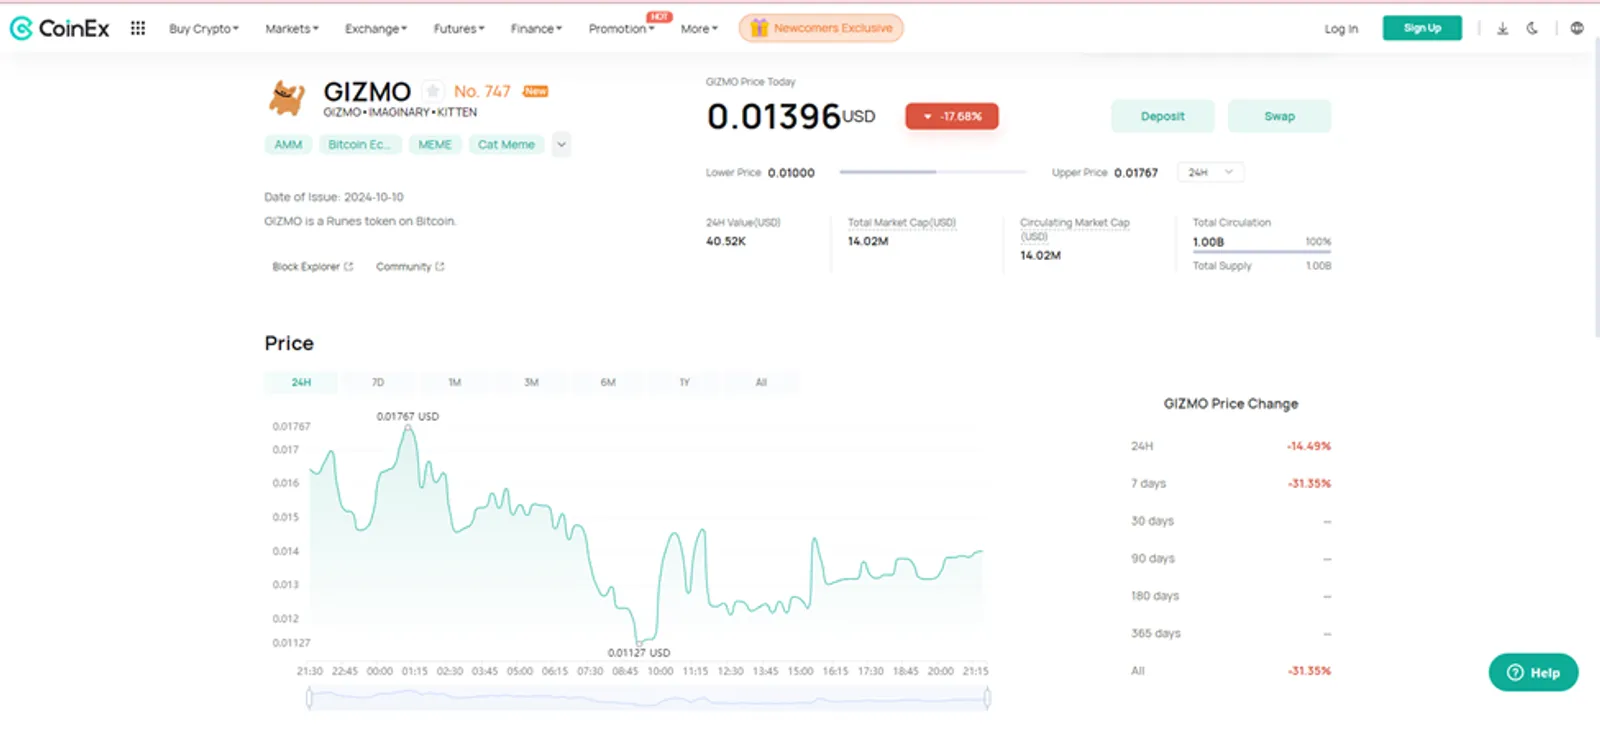
Task: Open the CoinEx logo home link
Action: point(60,29)
